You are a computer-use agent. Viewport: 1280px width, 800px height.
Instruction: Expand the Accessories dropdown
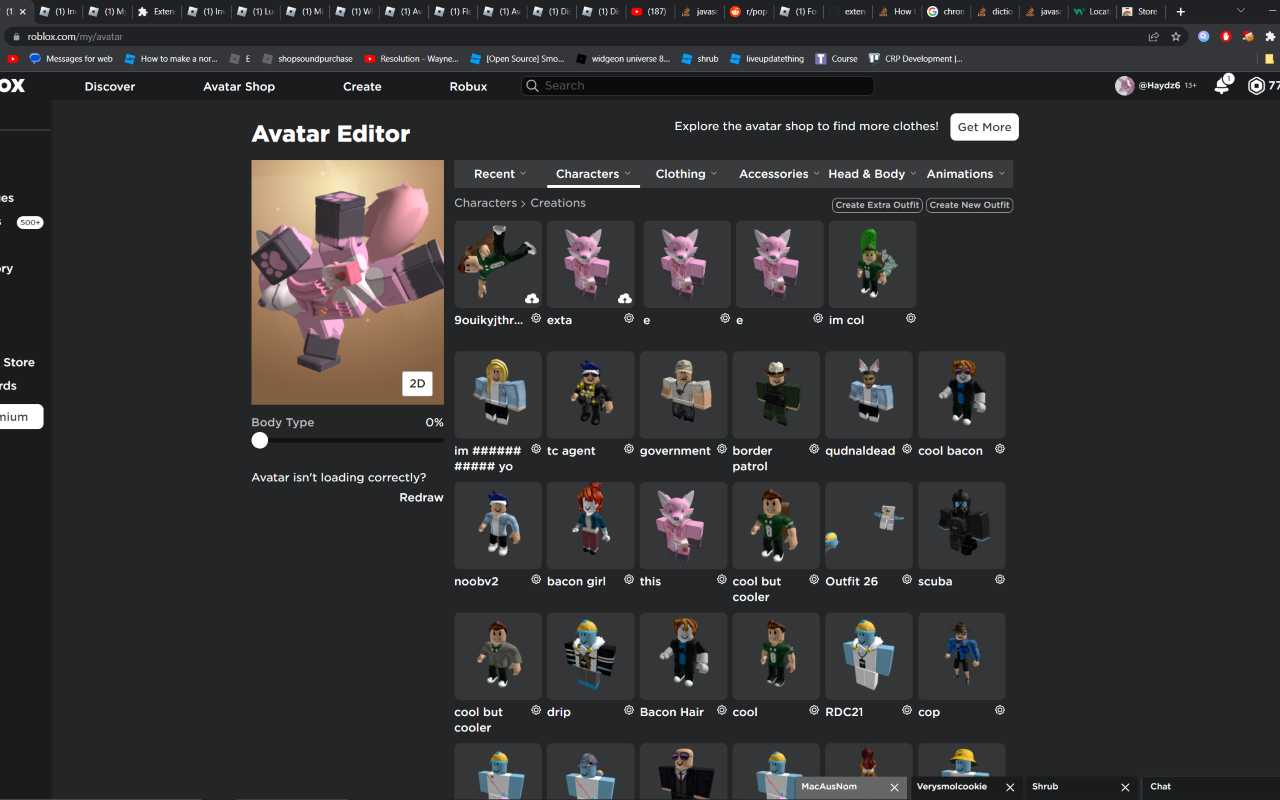[x=773, y=173]
